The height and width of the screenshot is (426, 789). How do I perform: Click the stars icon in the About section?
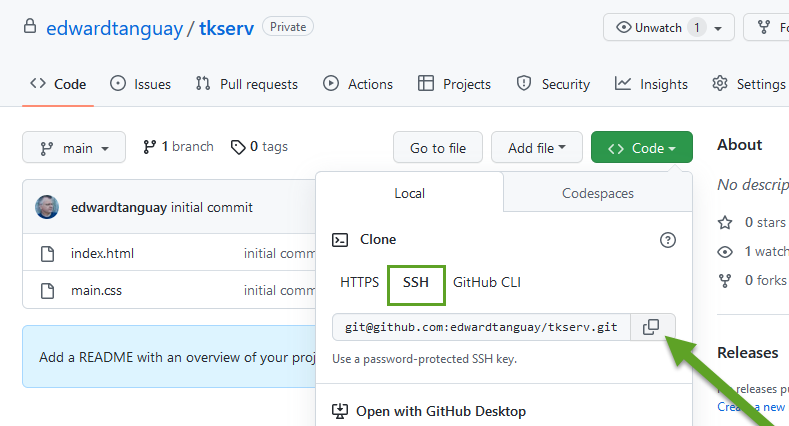725,222
